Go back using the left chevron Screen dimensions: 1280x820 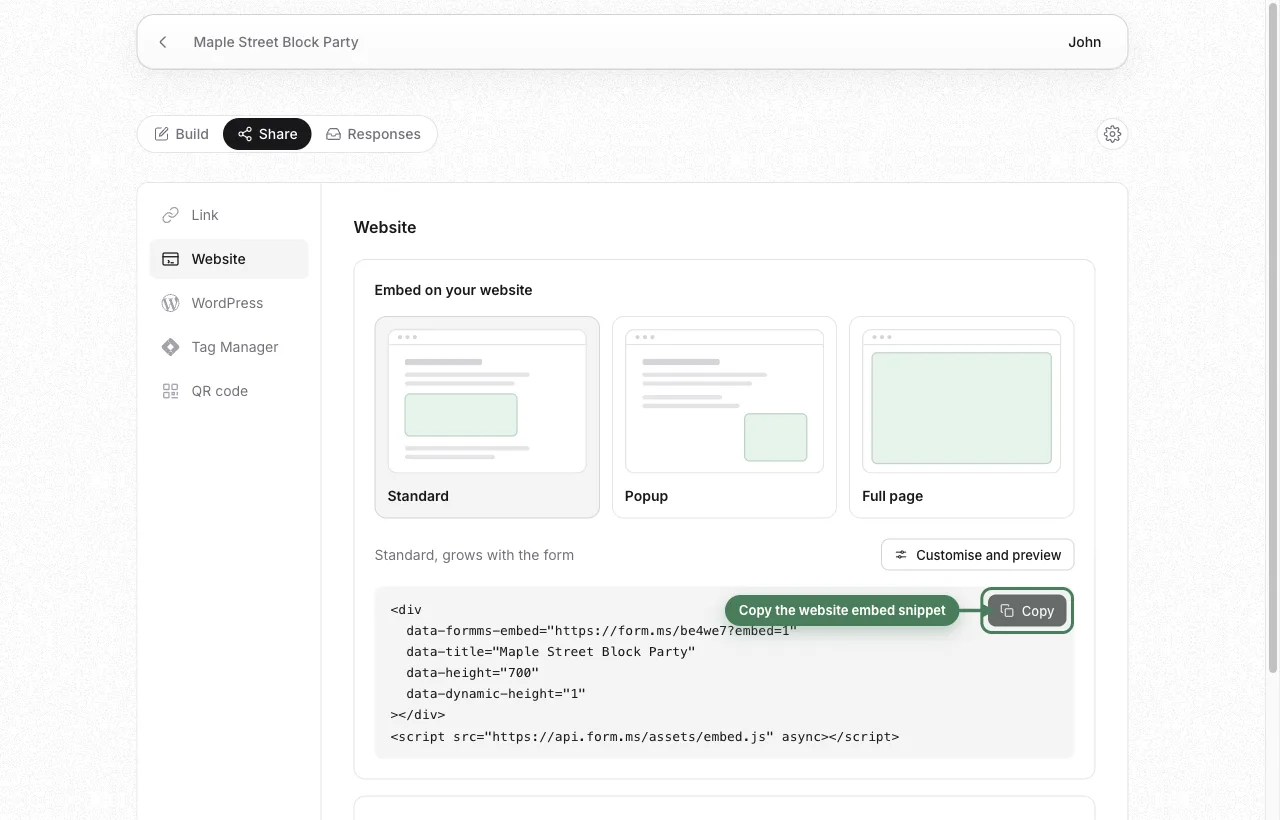point(163,42)
